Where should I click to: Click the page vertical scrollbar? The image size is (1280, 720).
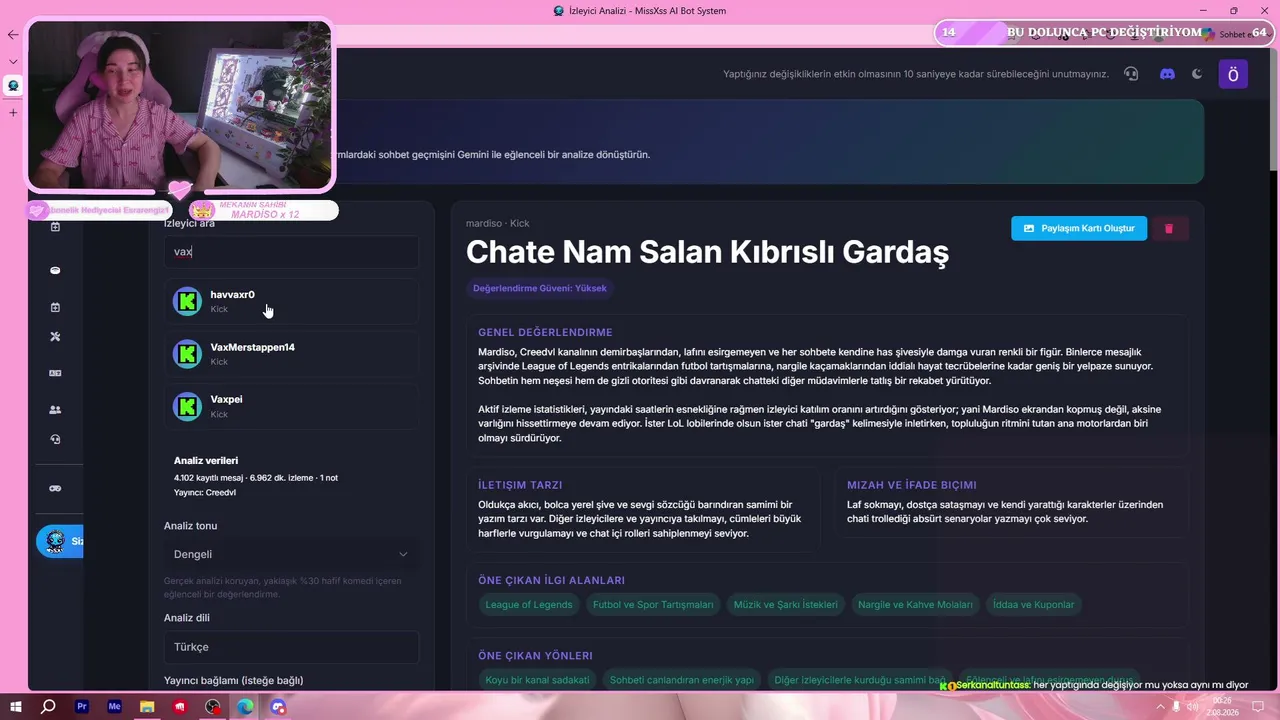(1273, 110)
